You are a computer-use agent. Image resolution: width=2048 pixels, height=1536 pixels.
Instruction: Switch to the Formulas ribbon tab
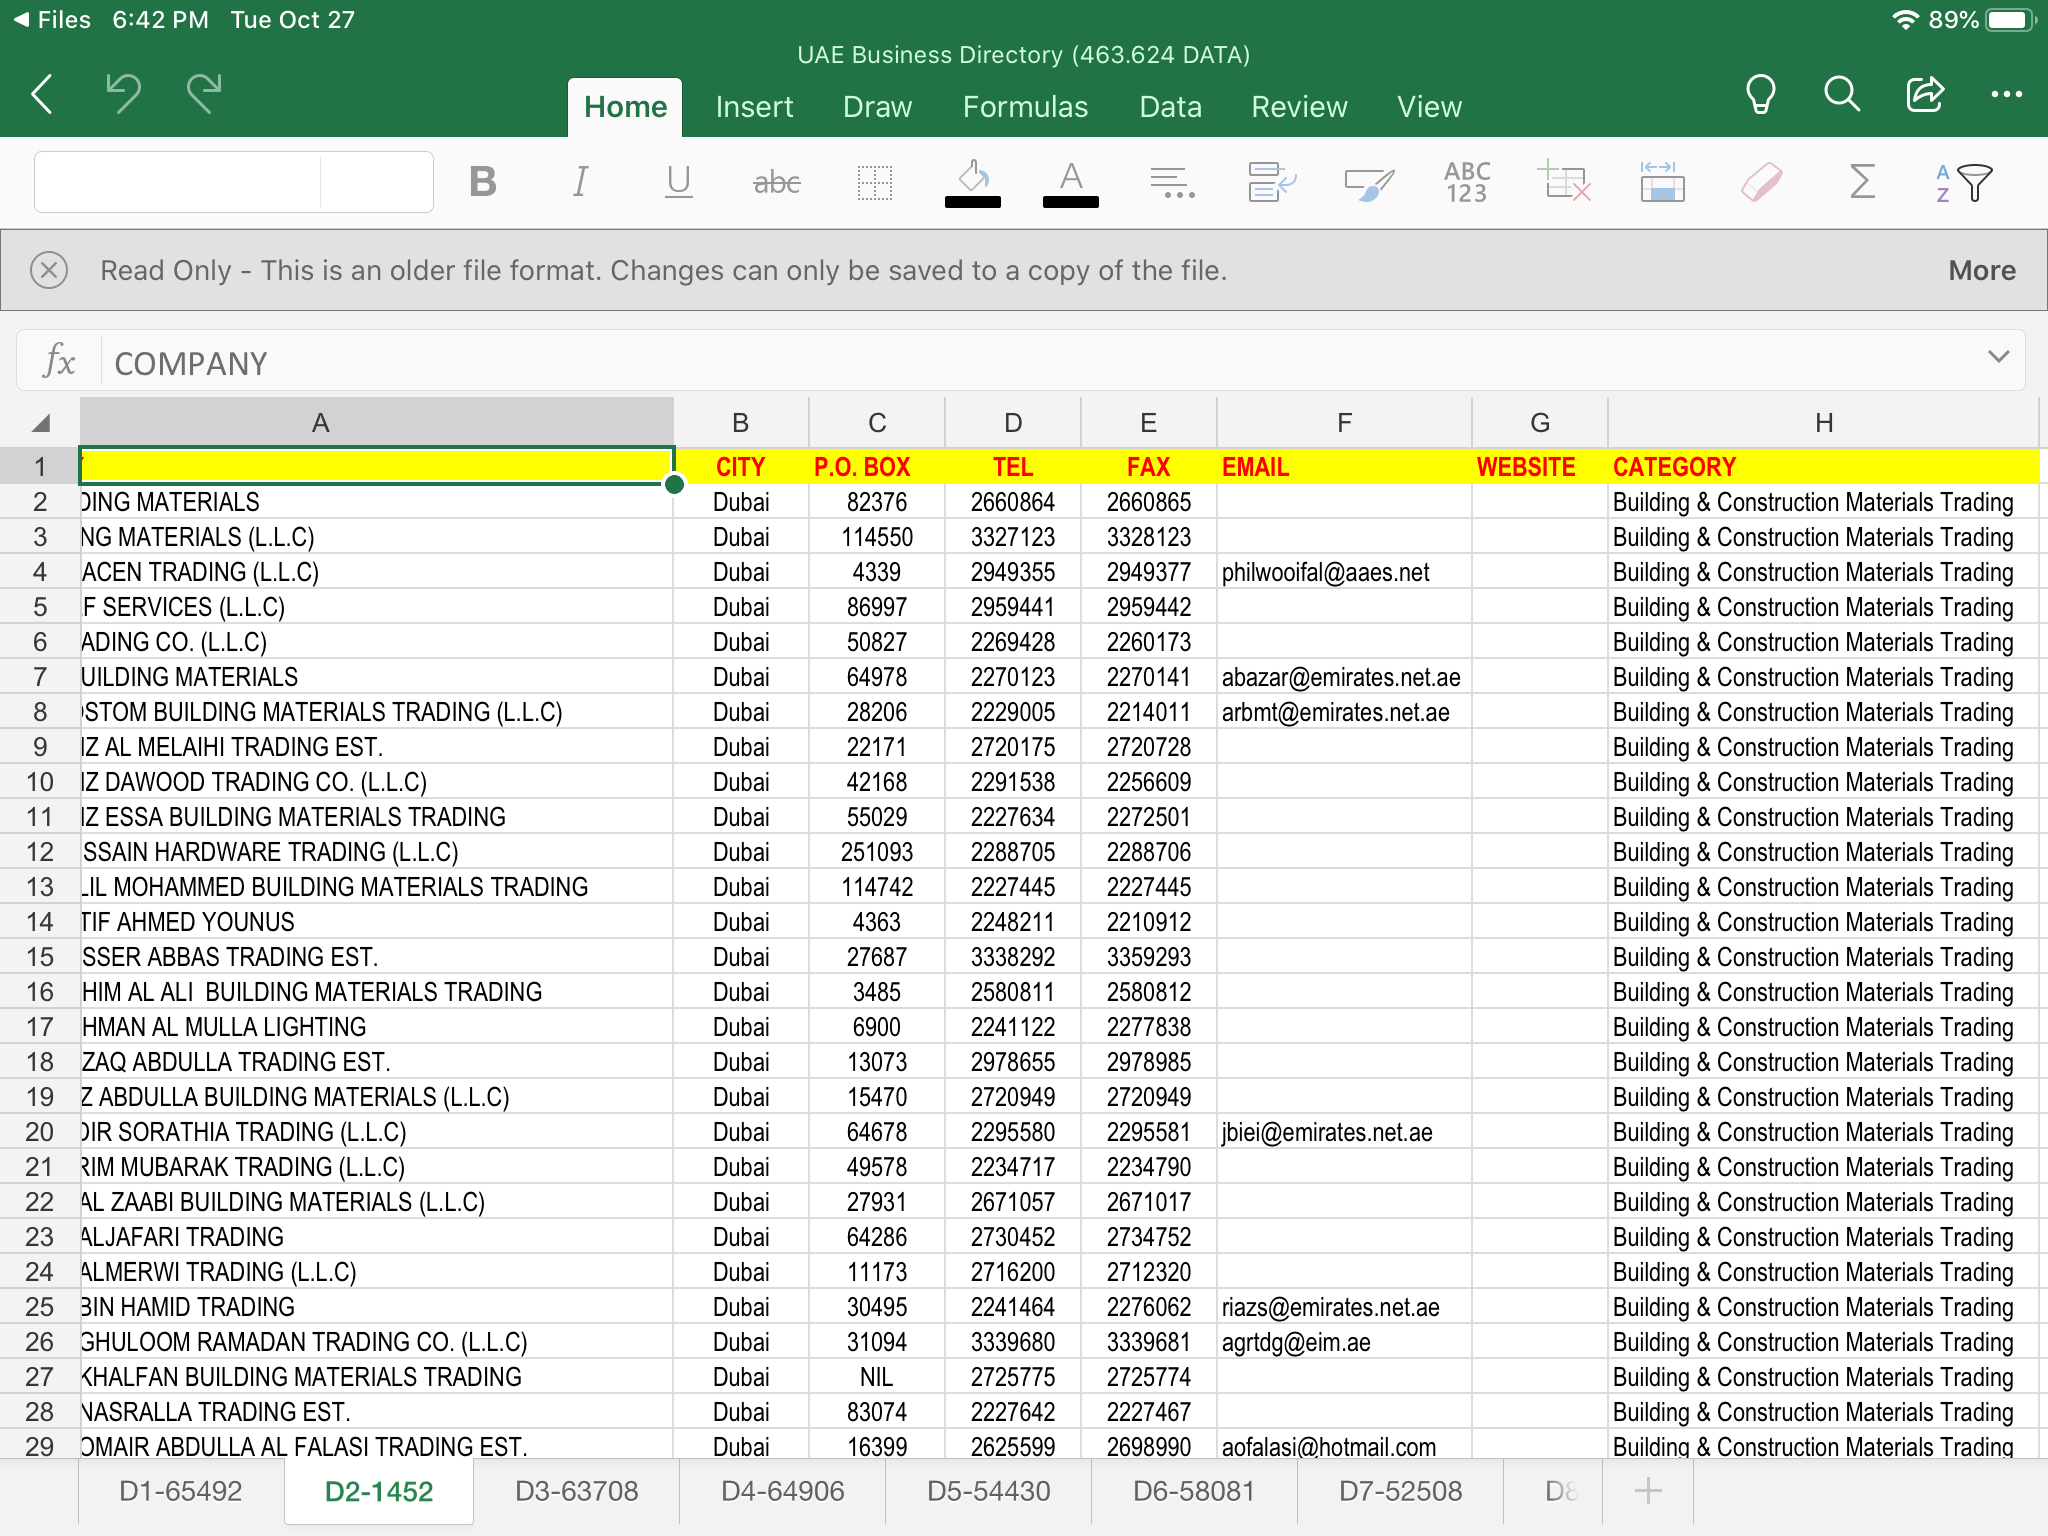[x=1026, y=106]
